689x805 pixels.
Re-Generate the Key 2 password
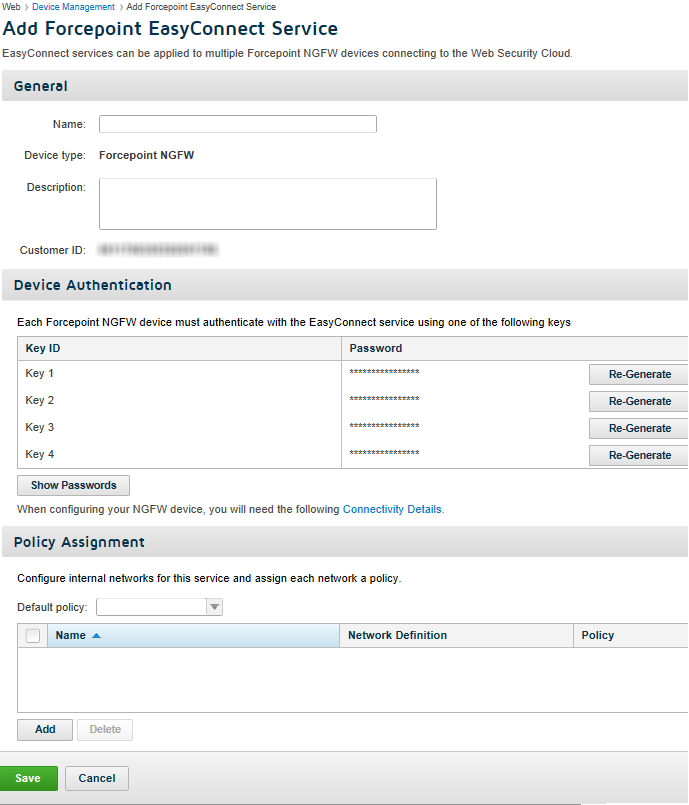click(x=639, y=401)
